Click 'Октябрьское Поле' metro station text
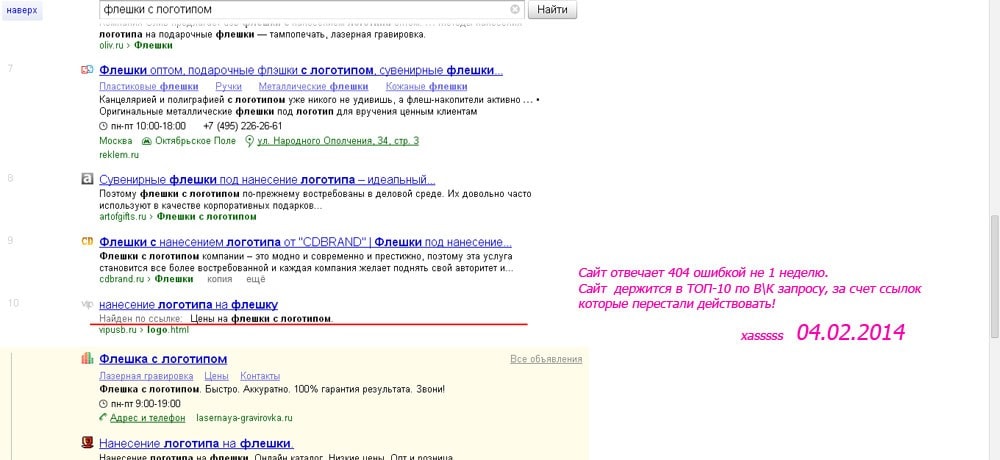This screenshot has width=1000, height=460. pyautogui.click(x=195, y=141)
